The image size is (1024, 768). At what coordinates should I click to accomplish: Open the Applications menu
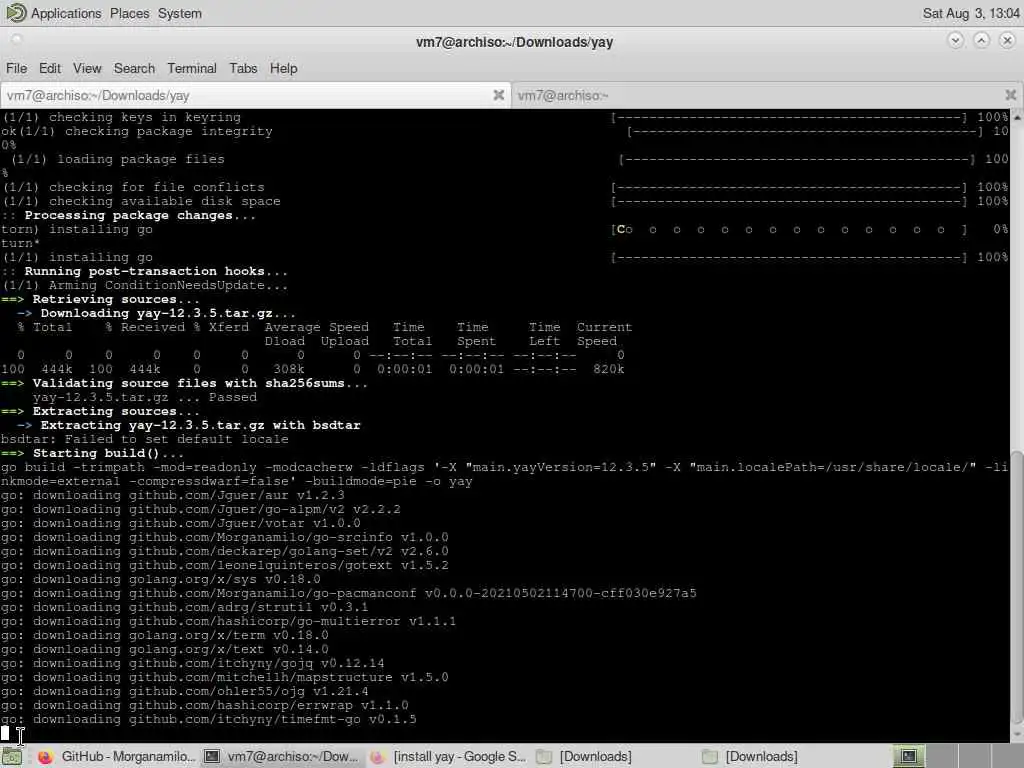[66, 13]
